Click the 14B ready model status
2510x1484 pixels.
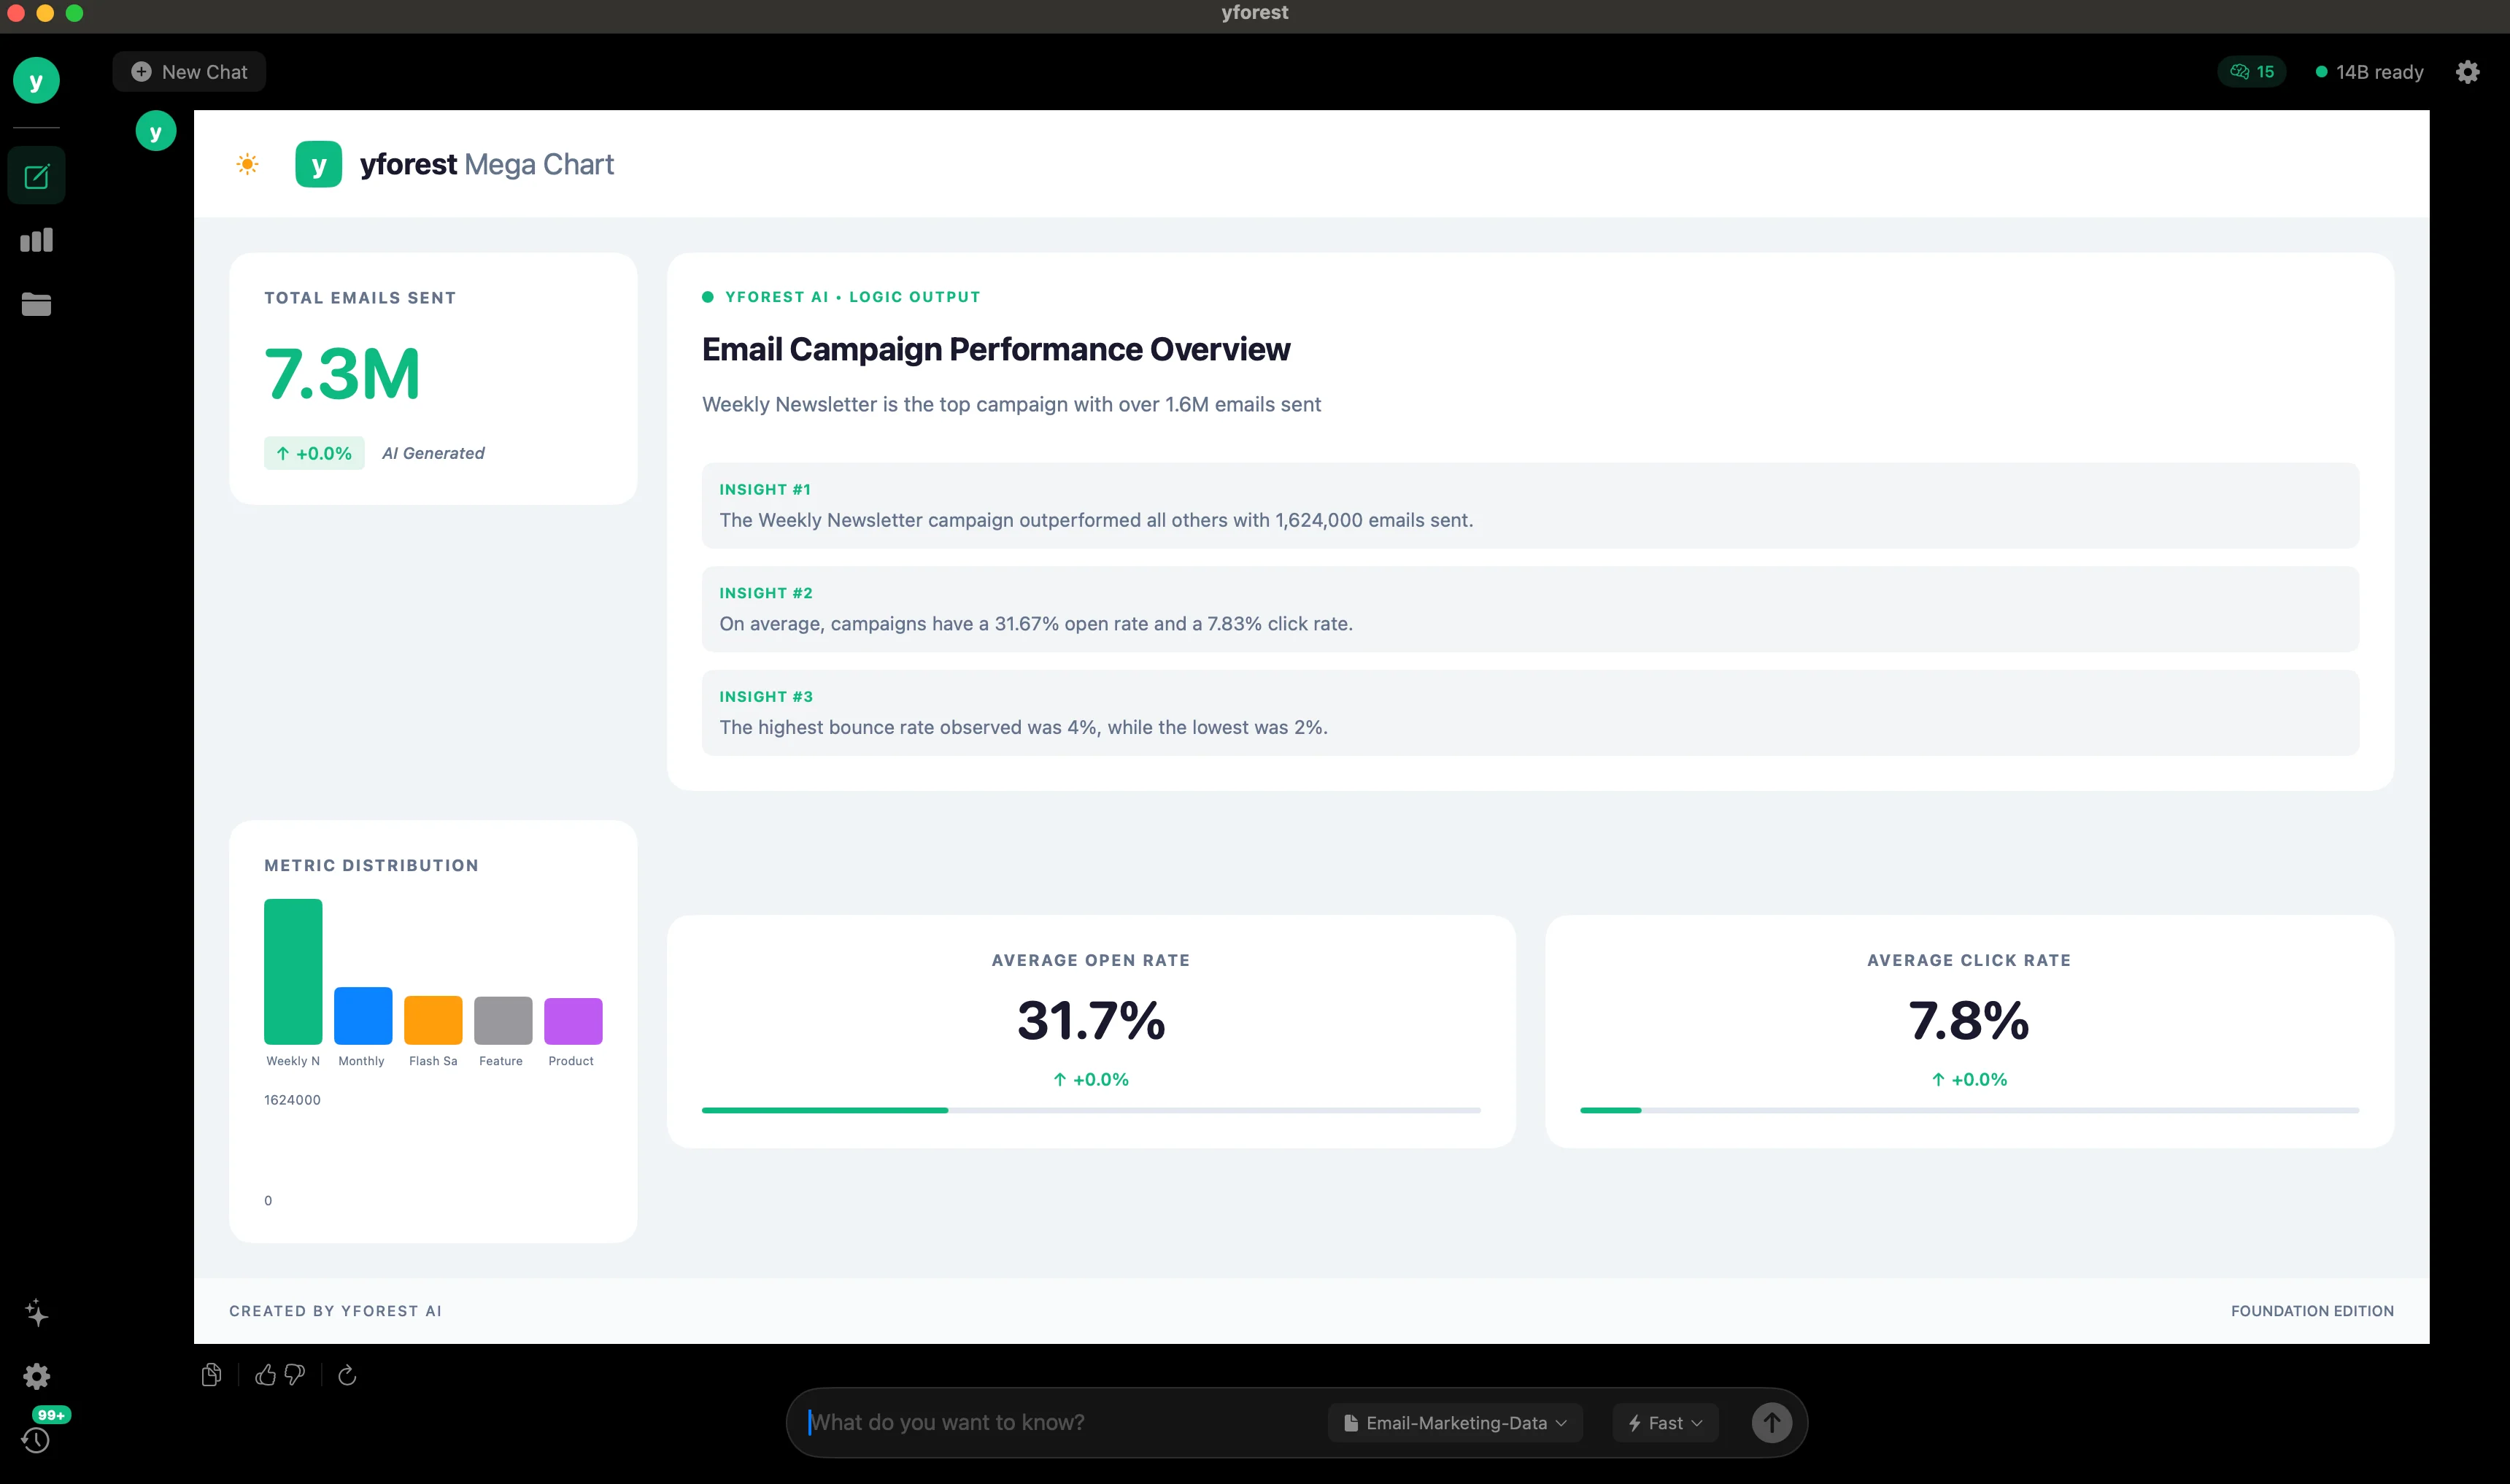[x=2369, y=72]
